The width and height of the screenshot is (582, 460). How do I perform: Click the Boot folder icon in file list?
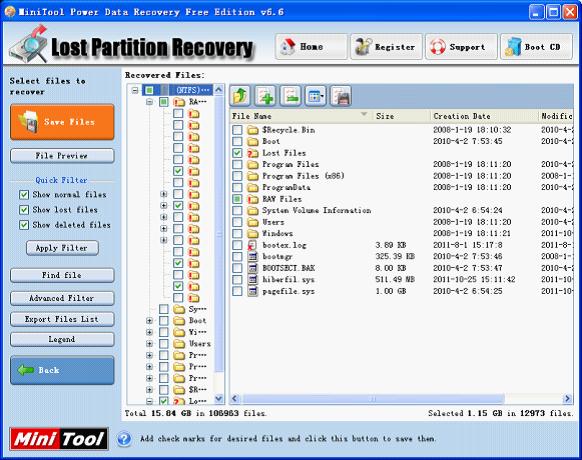point(253,141)
